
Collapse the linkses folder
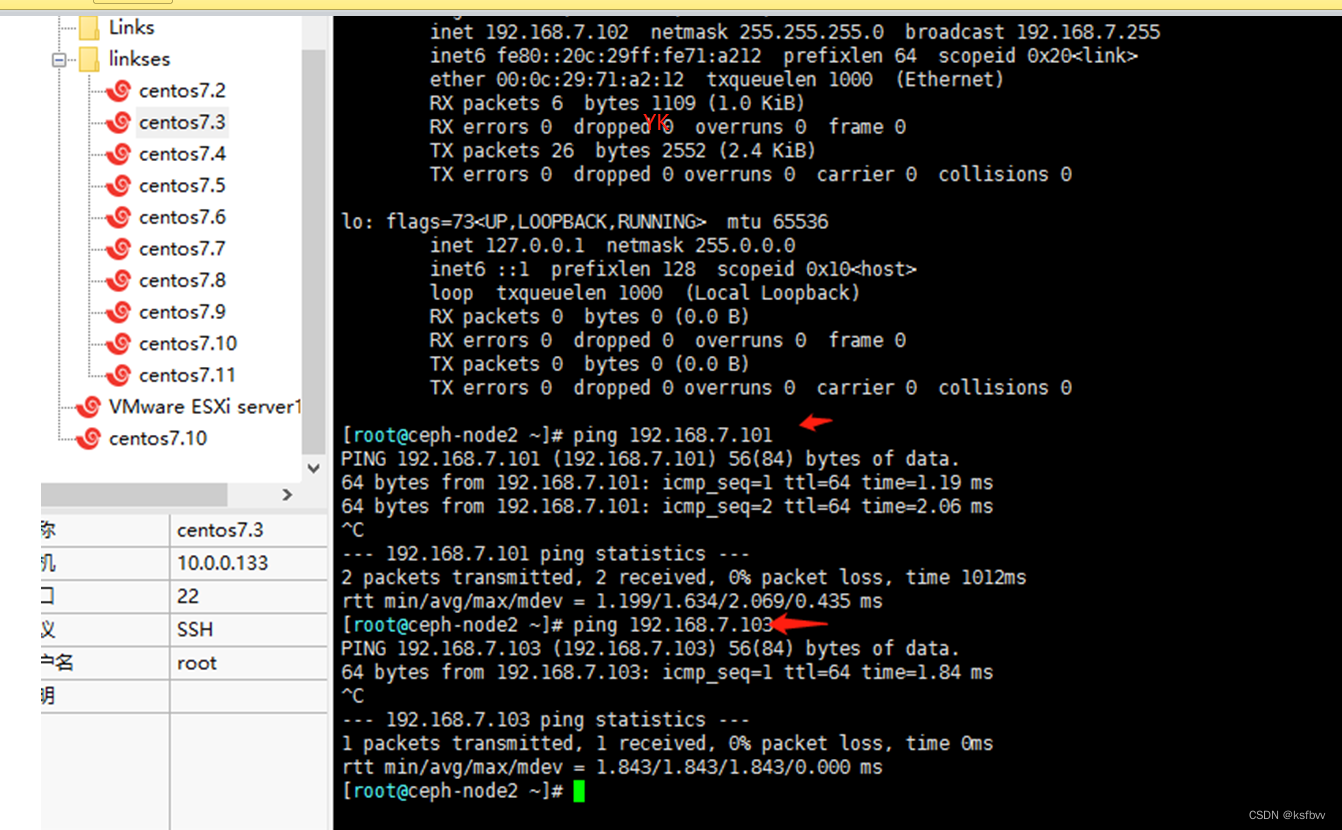(x=59, y=60)
